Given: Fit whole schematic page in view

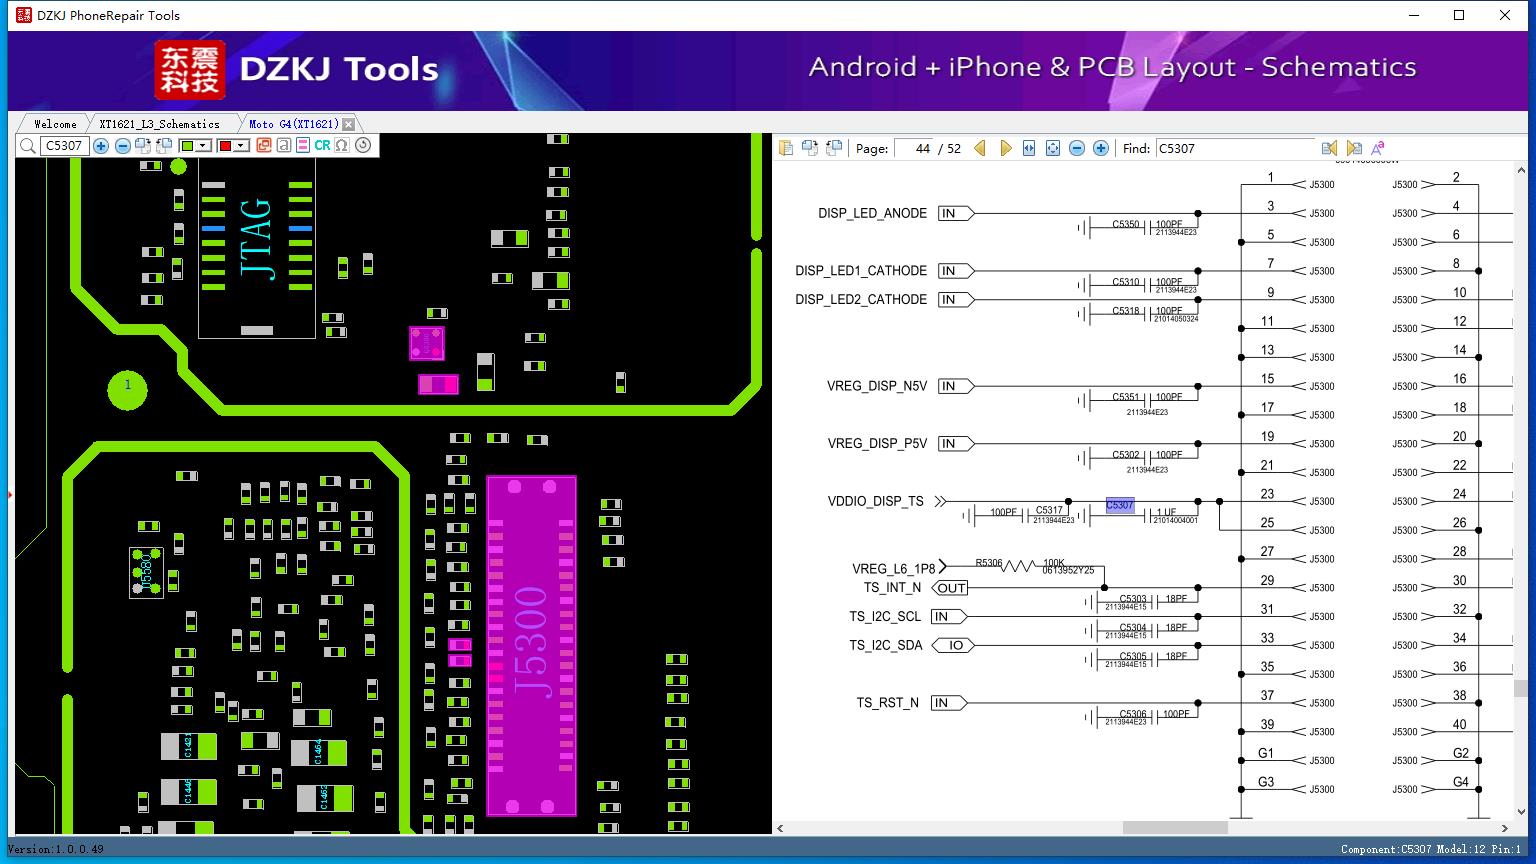Looking at the screenshot, I should (x=1053, y=148).
